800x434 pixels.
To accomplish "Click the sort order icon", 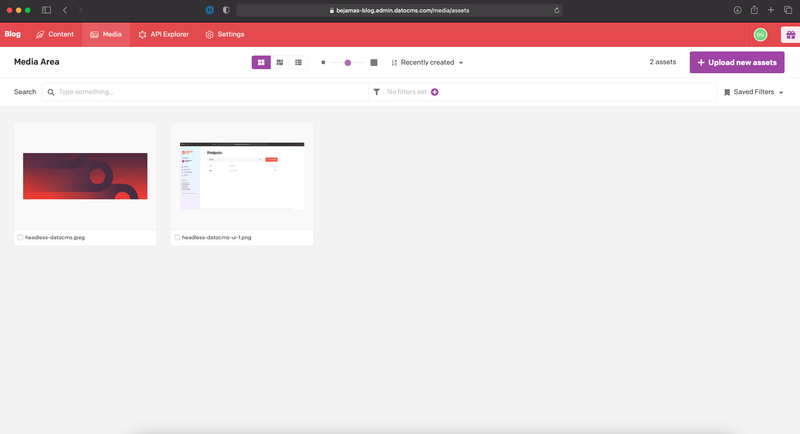I will pos(394,63).
